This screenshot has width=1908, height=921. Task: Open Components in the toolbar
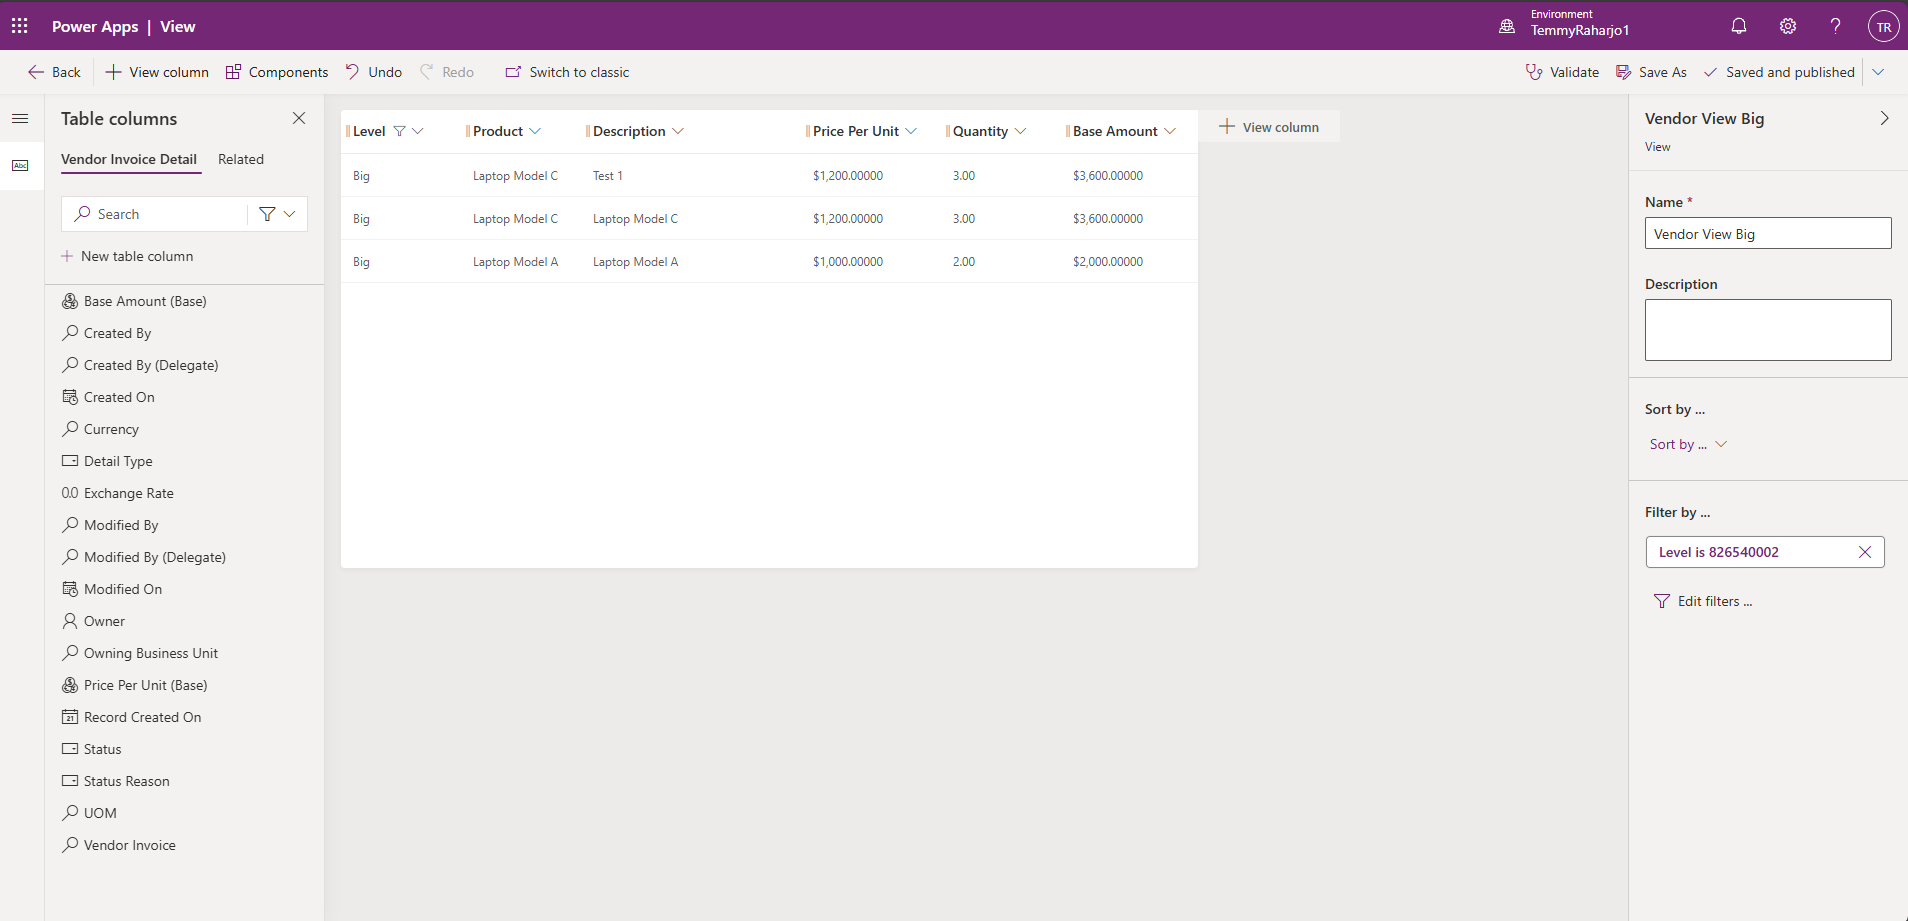point(277,72)
